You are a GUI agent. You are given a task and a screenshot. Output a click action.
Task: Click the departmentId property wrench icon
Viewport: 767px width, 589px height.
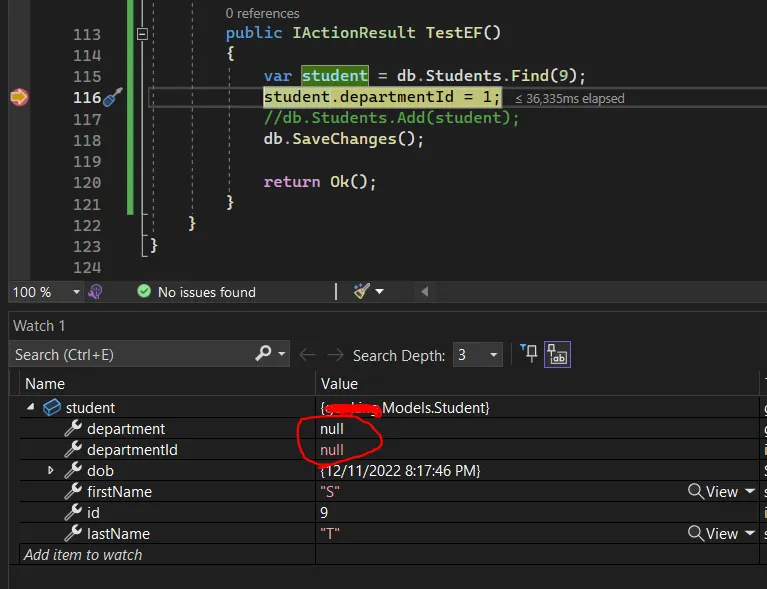click(73, 449)
